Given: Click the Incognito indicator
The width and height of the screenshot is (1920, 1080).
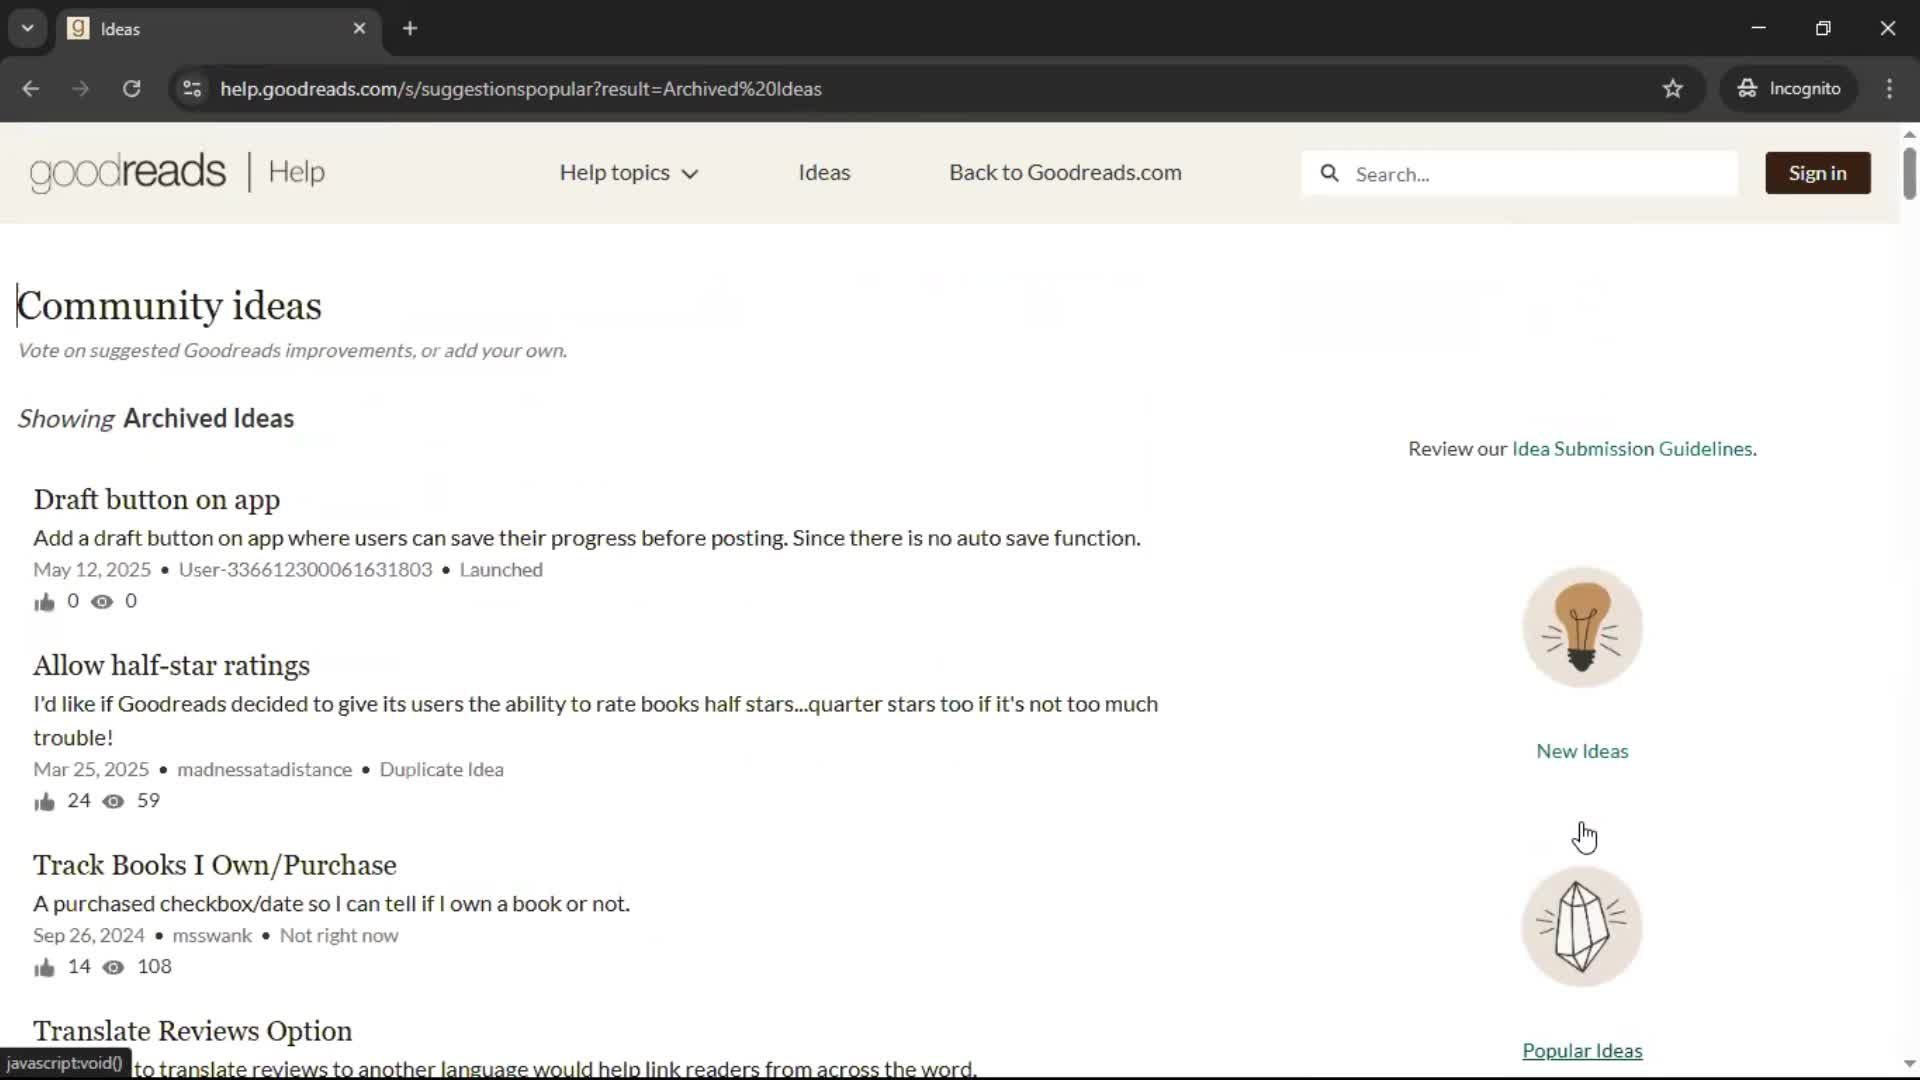Looking at the screenshot, I should click(1789, 89).
